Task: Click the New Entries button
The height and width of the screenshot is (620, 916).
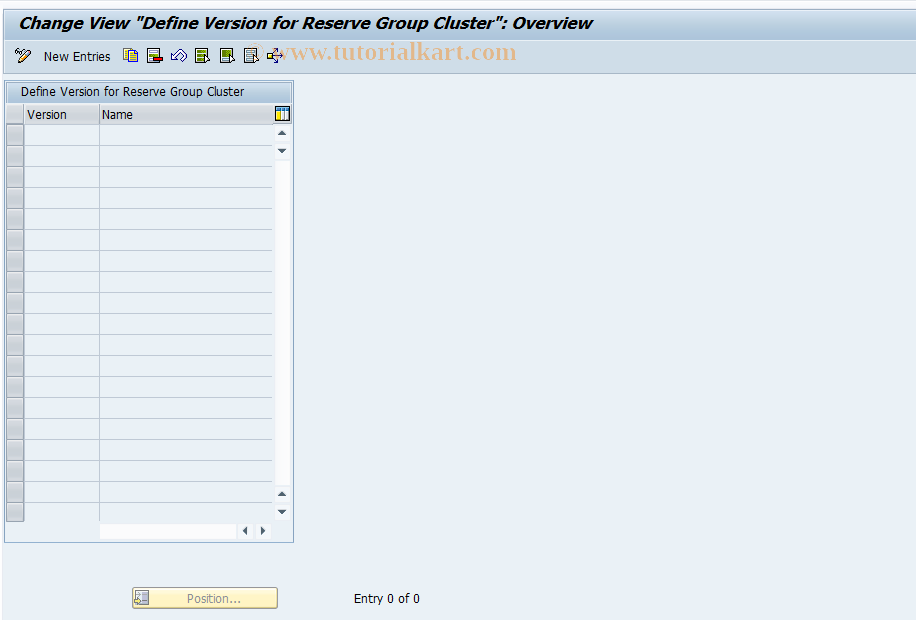Action: click(x=77, y=57)
